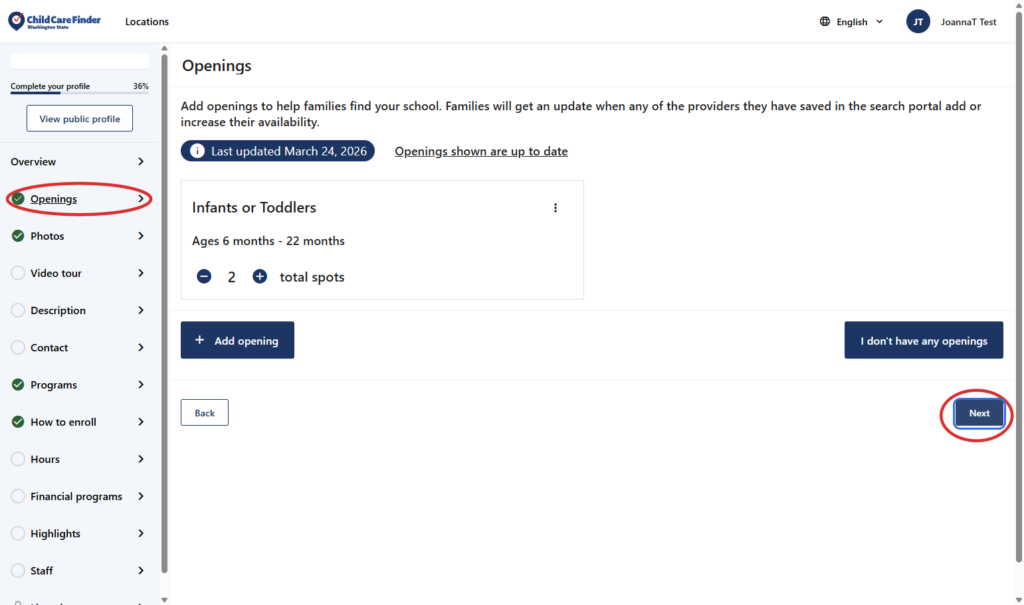Click the sidebar vertical scrollbar
The height and width of the screenshot is (605, 1024).
point(164,300)
